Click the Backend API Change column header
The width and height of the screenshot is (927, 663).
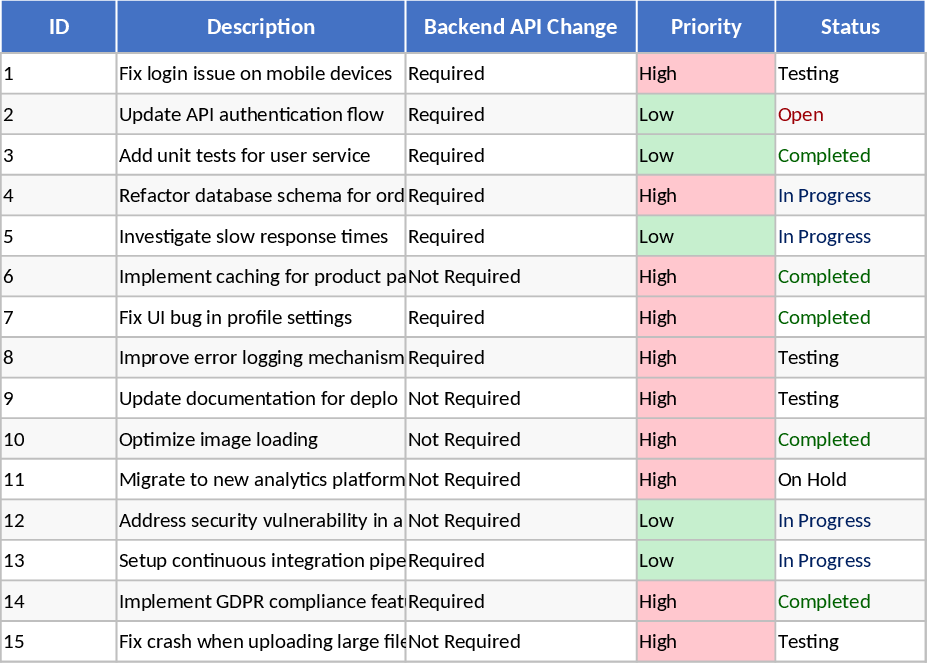pyautogui.click(x=518, y=27)
